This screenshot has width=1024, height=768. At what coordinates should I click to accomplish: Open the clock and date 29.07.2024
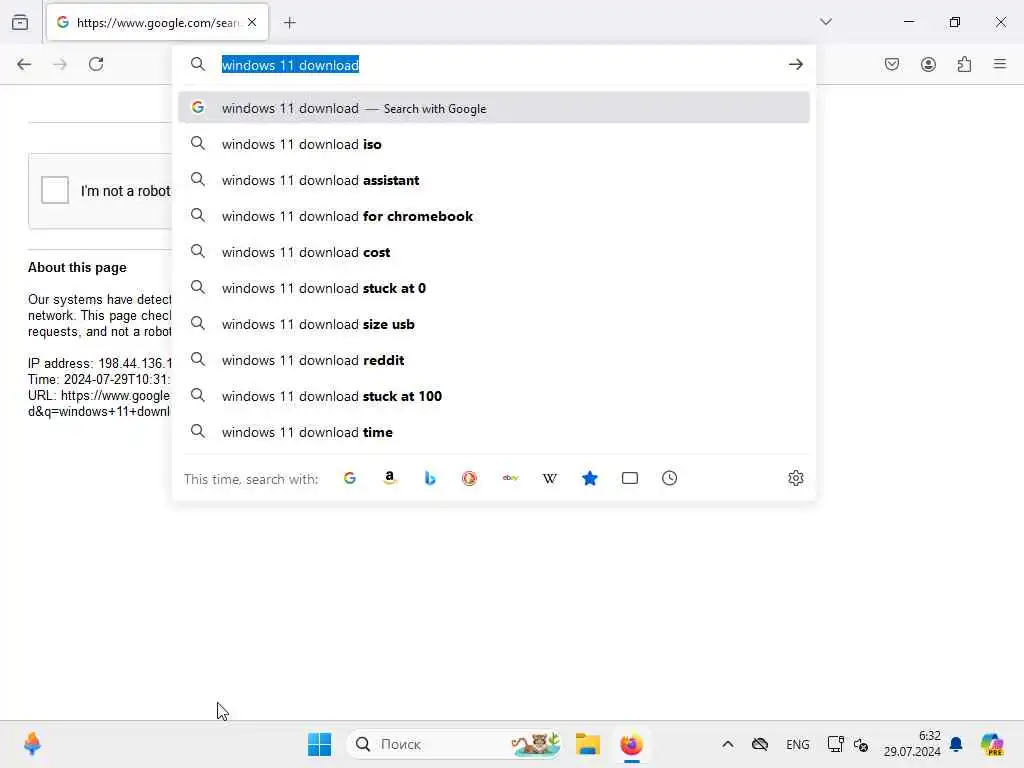tap(912, 744)
